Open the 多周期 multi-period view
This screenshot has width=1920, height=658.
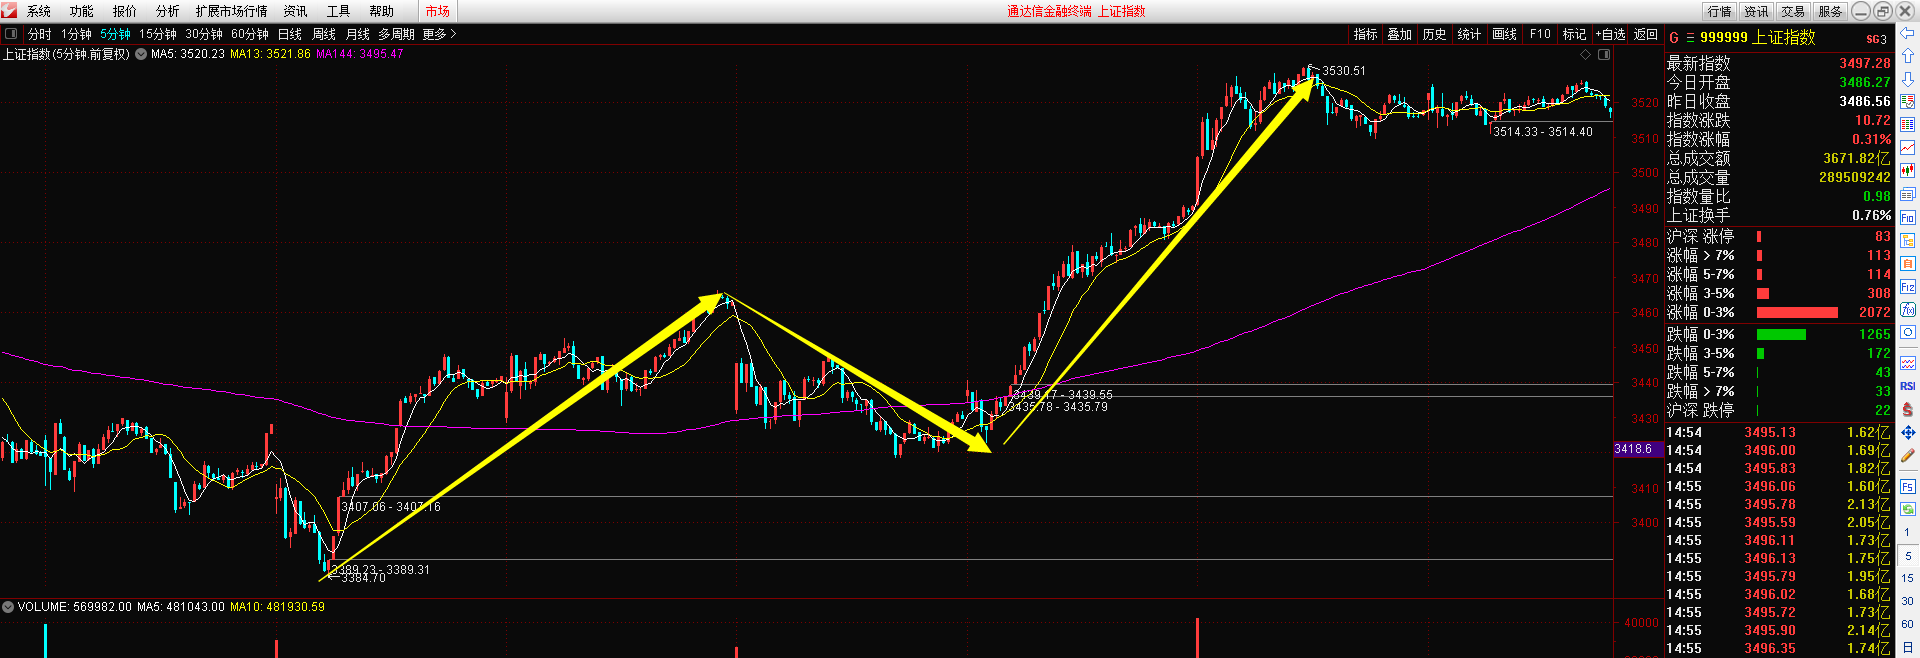(x=396, y=34)
